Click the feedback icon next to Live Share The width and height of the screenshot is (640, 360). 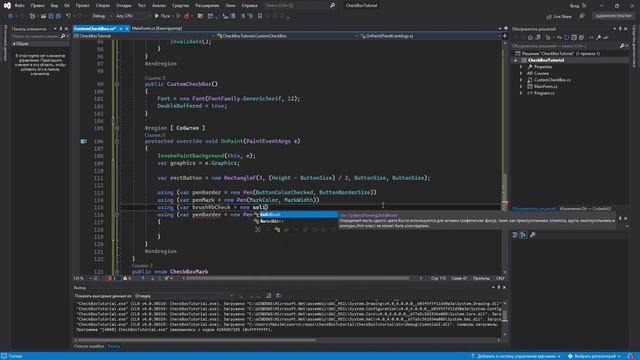click(582, 16)
